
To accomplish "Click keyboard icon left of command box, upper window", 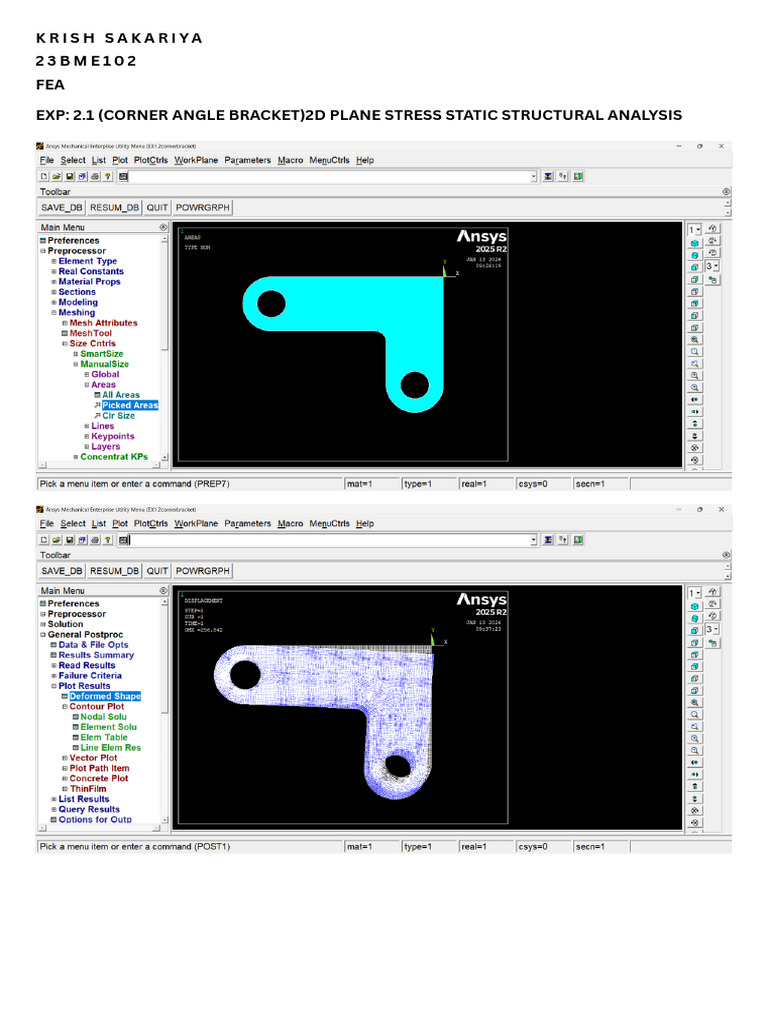I will click(x=123, y=176).
